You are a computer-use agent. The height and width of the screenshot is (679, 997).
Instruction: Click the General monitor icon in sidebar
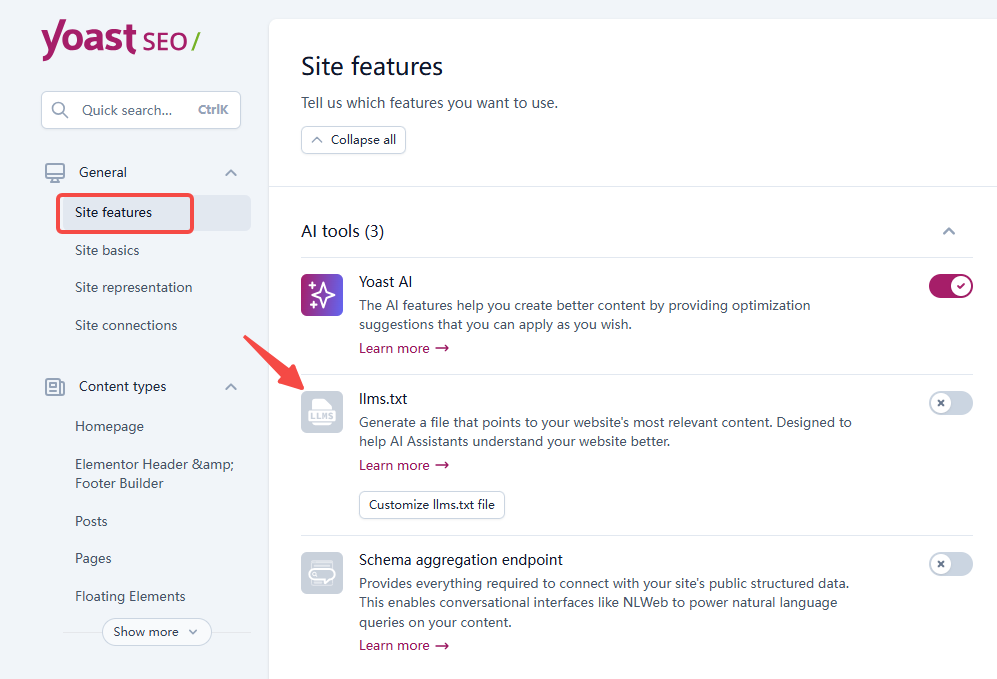[x=54, y=170]
